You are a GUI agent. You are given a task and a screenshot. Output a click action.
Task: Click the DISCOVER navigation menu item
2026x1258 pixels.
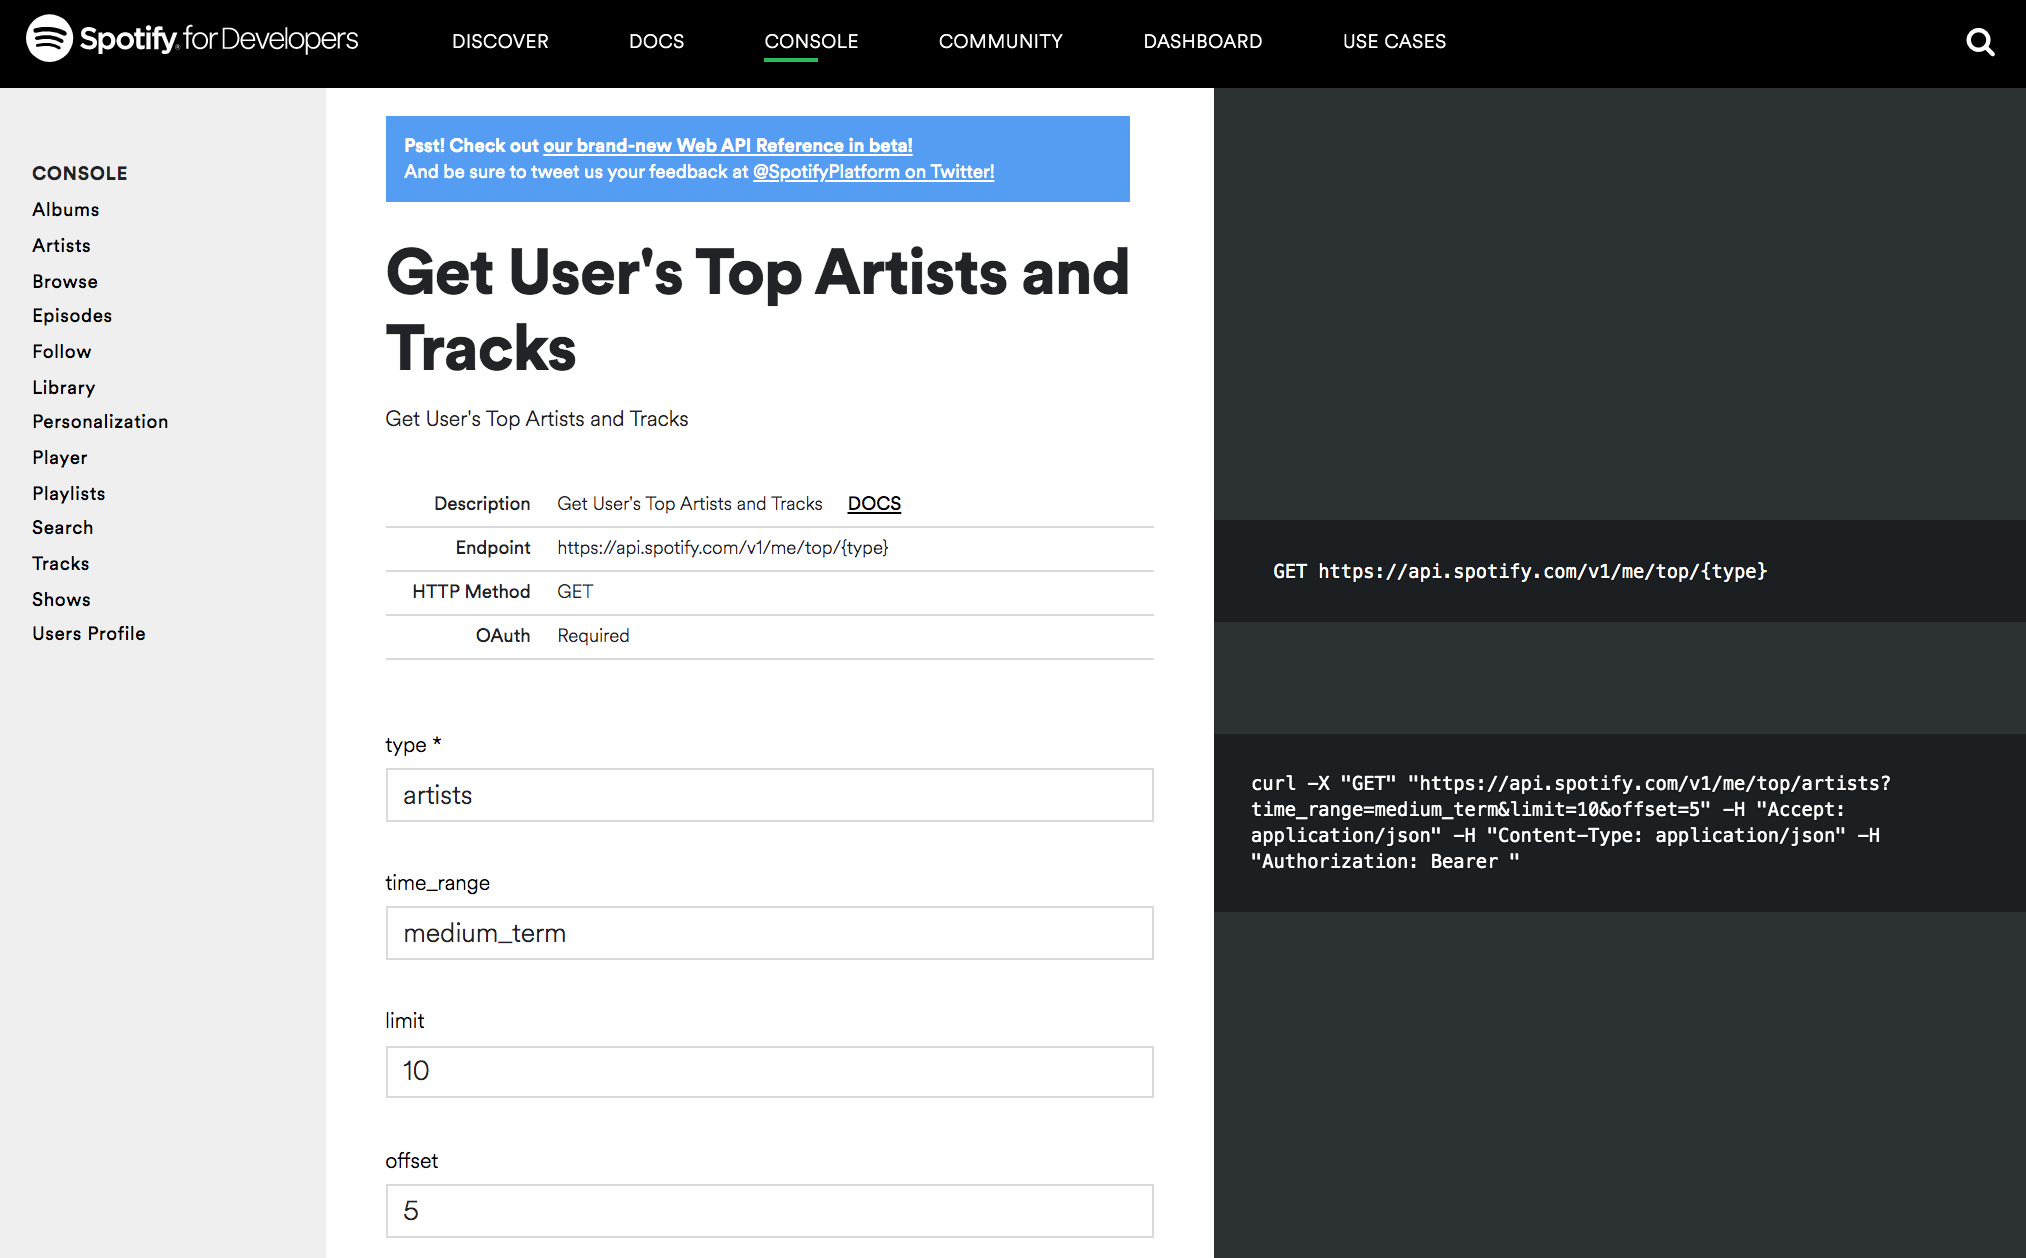point(501,41)
